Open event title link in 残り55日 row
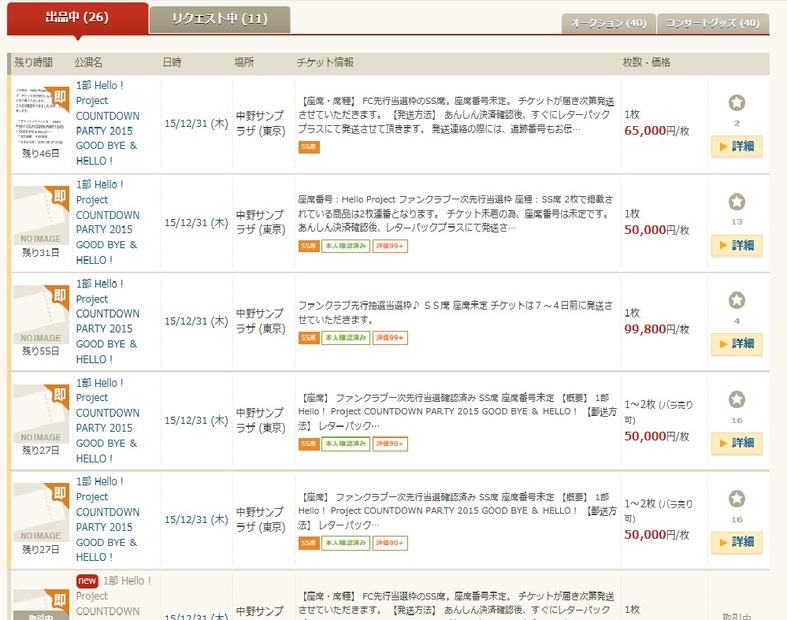The width and height of the screenshot is (787, 620). [107, 321]
